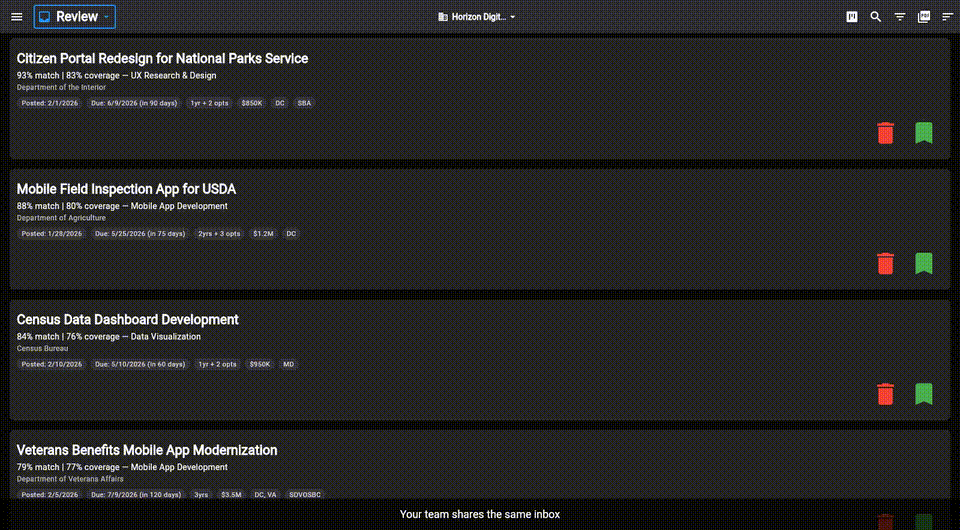Save the Mobile Field Inspection App with bookmark
960x530 pixels.
coord(924,264)
